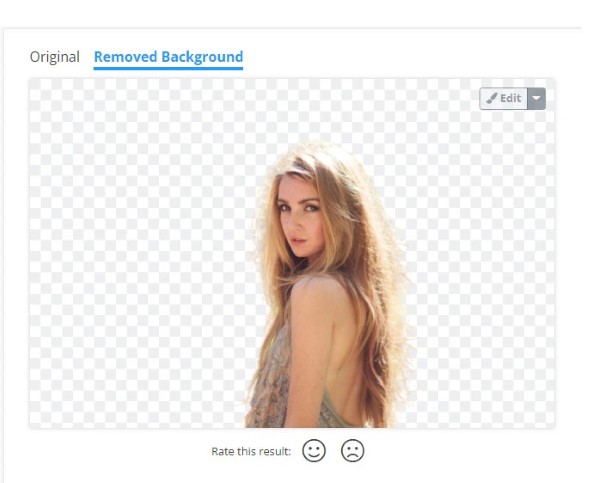The image size is (600, 483).
Task: Click the checkerboard area above the woman's head
Action: (314, 109)
